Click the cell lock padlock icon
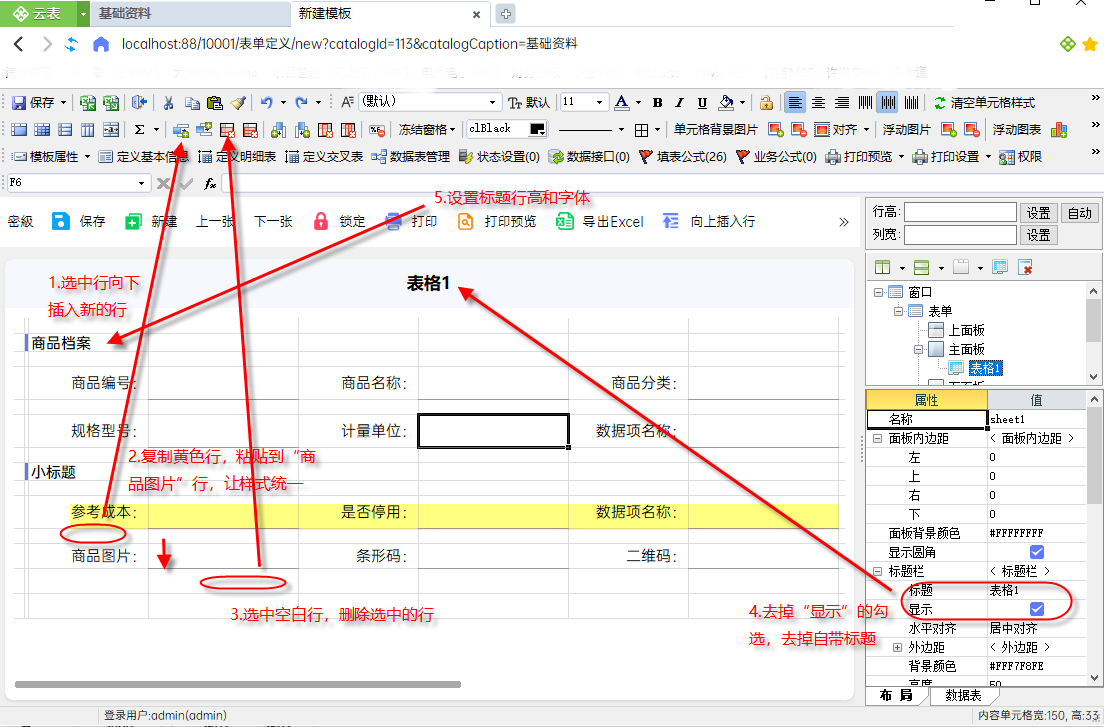The image size is (1104, 727). (x=766, y=103)
